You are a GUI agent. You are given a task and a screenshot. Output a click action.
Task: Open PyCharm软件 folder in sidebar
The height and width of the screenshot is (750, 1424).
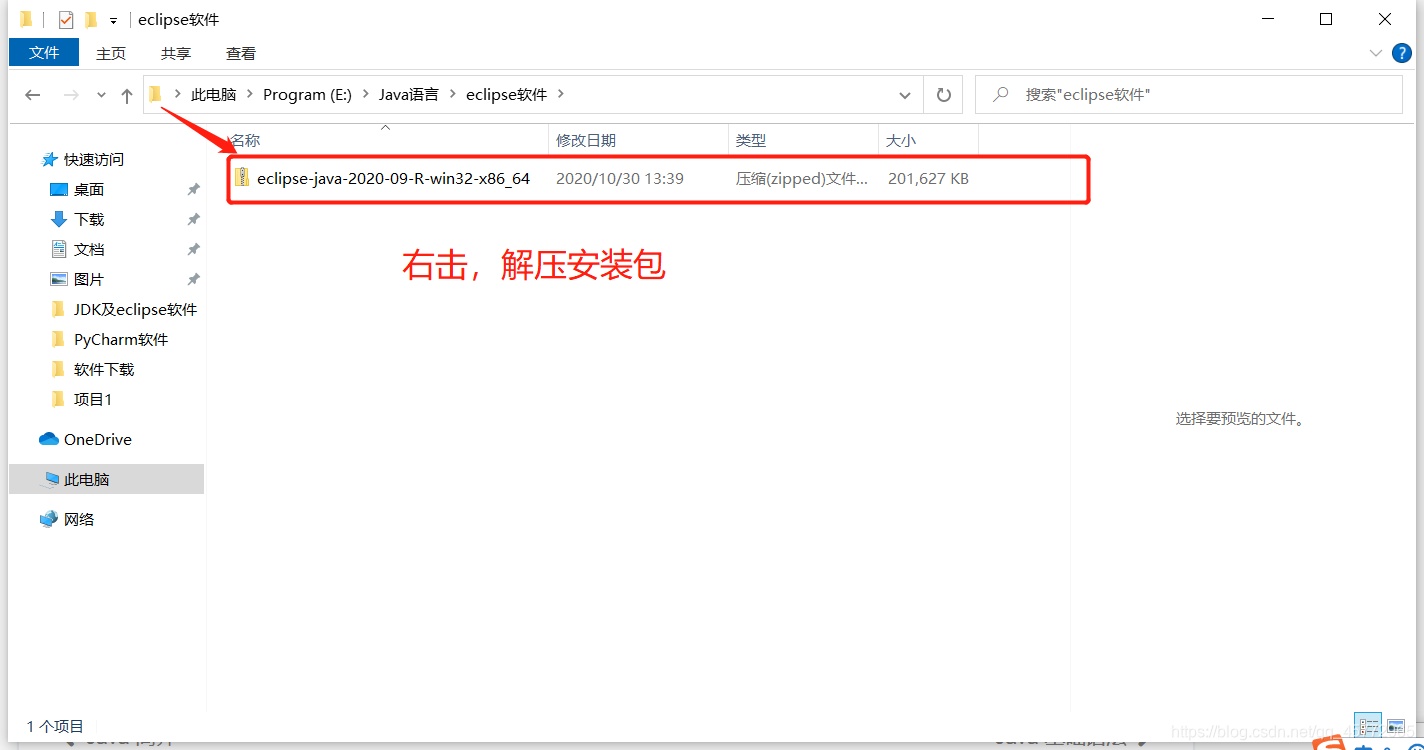(x=121, y=340)
